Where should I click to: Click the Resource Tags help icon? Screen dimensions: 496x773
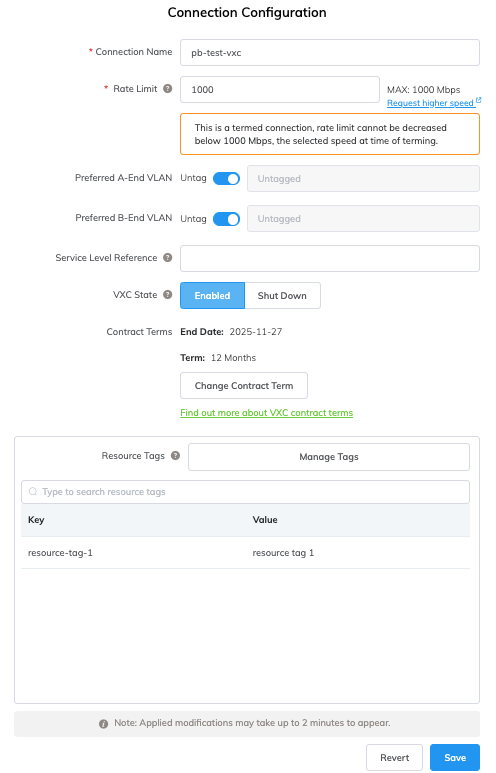pyautogui.click(x=176, y=456)
